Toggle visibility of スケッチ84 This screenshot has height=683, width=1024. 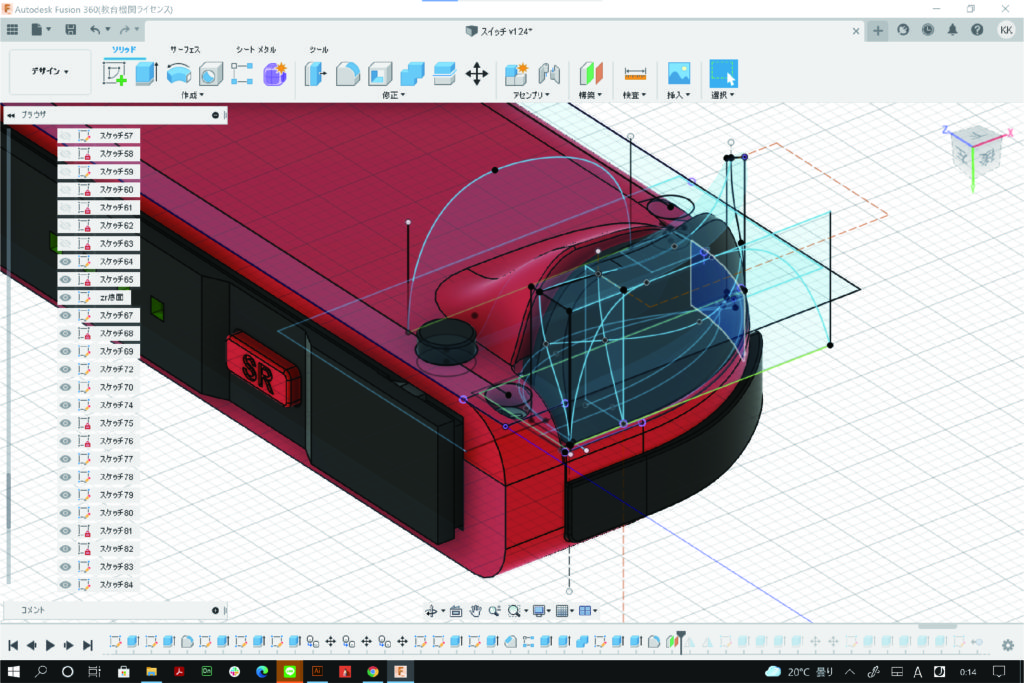tap(66, 585)
